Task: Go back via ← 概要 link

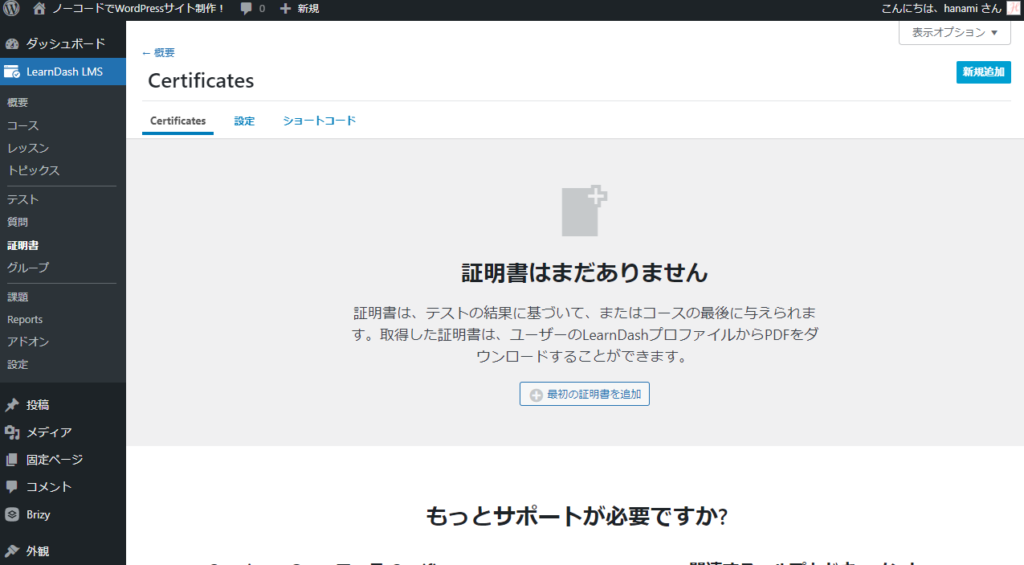Action: point(158,52)
